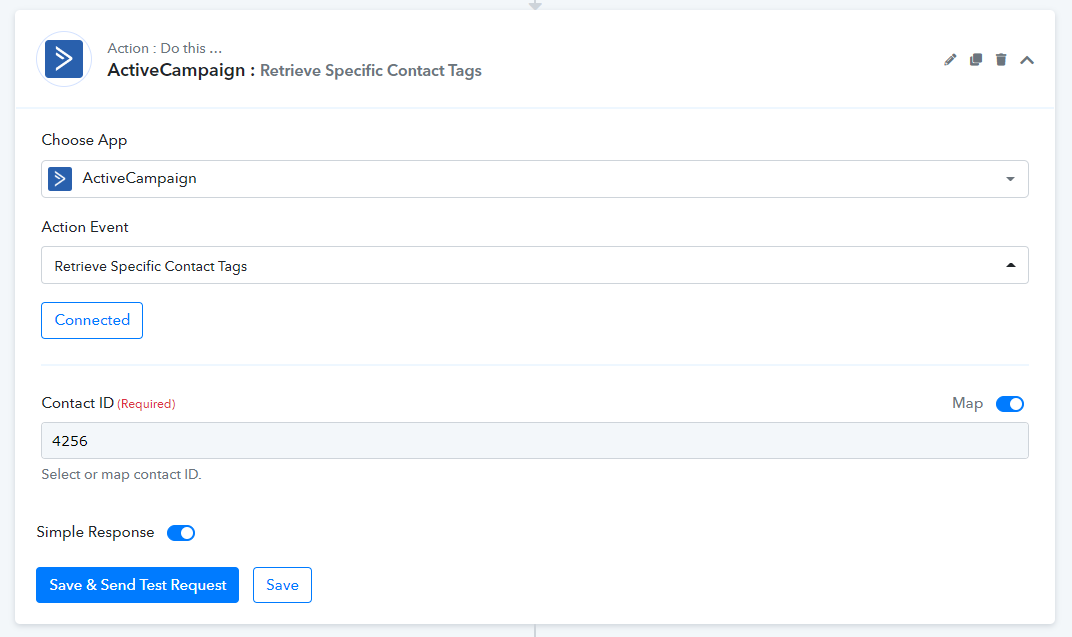This screenshot has width=1072, height=637.
Task: Toggle the Simple Response switch
Action: (181, 533)
